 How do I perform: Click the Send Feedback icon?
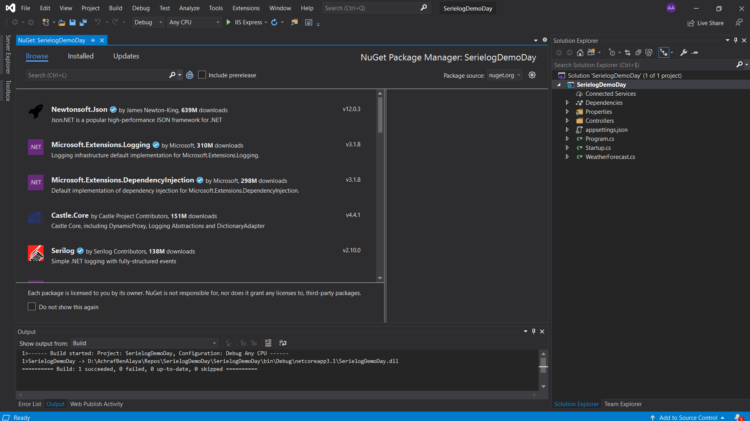click(739, 23)
